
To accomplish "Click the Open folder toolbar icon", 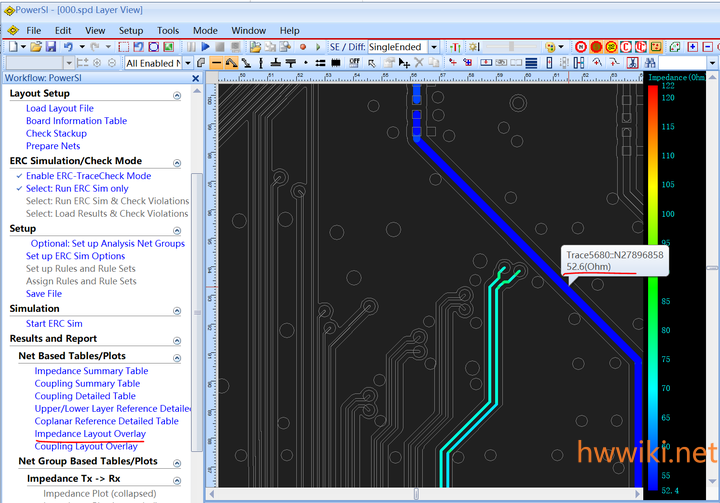I will (36, 47).
